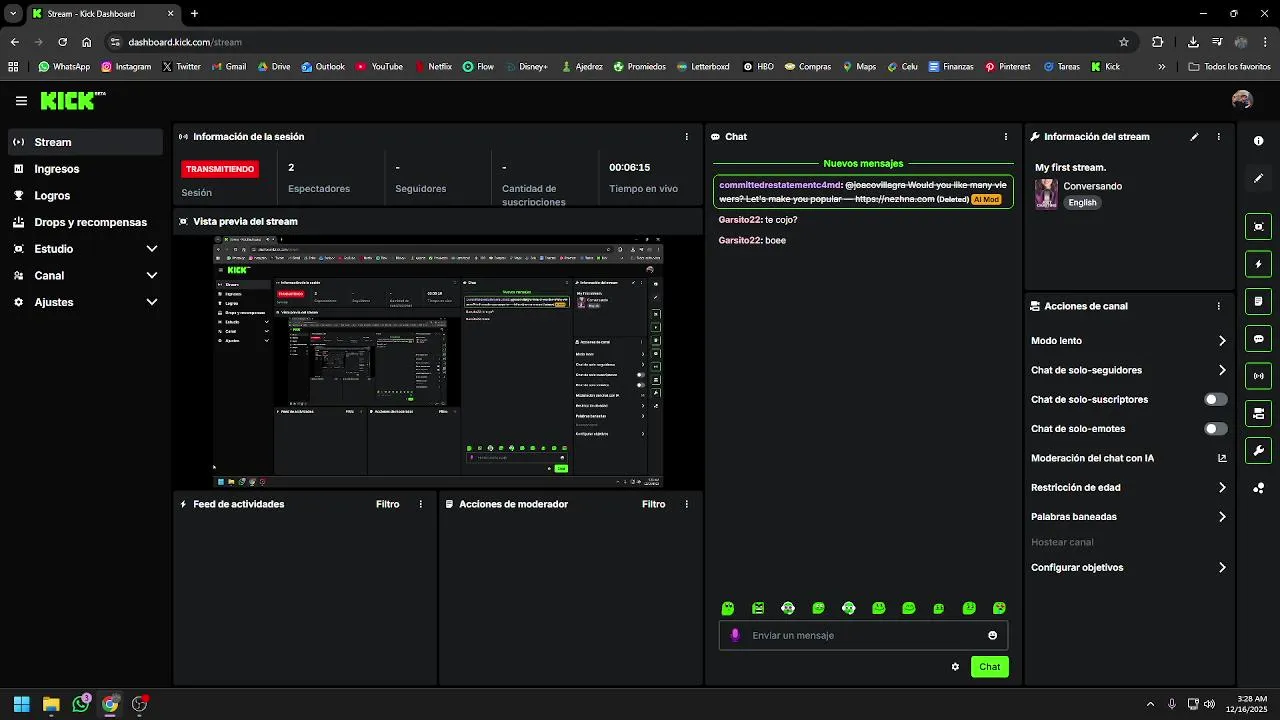Viewport: 1280px width, 720px height.
Task: Open WhatsApp from the taskbar
Action: pyautogui.click(x=81, y=704)
